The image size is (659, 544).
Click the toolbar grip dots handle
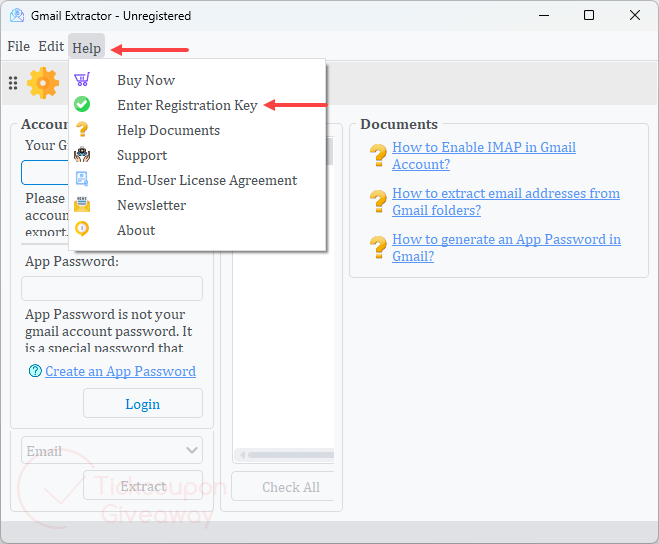(13, 83)
